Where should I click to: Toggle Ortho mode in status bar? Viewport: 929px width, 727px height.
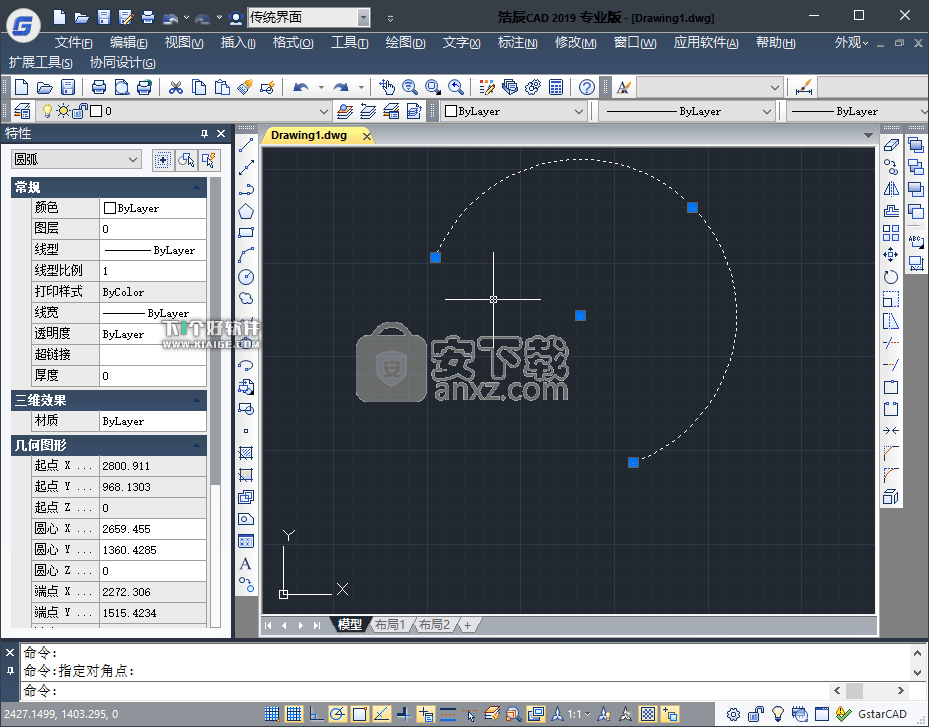316,714
